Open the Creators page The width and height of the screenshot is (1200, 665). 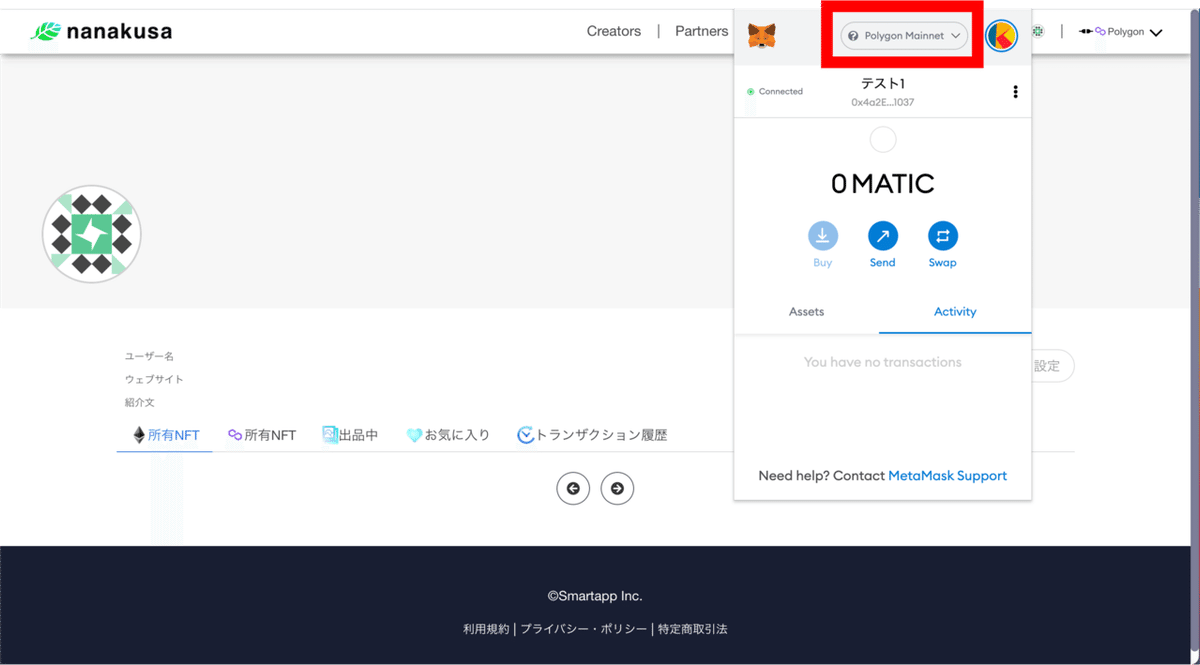613,31
